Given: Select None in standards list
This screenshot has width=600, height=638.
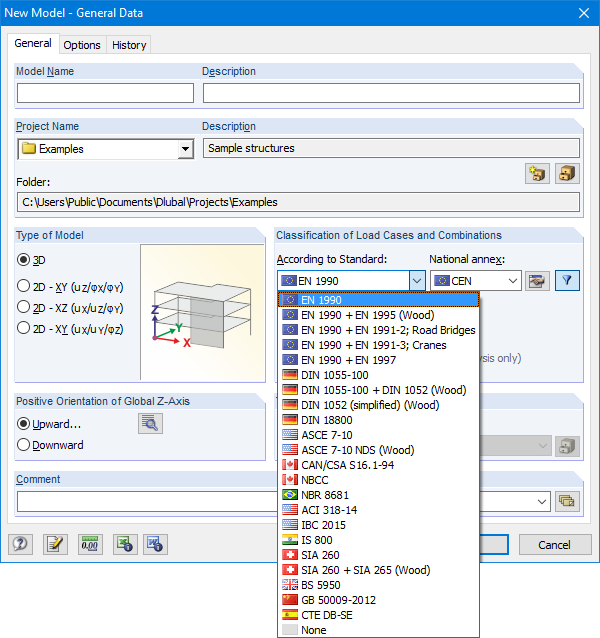Looking at the screenshot, I should 378,630.
